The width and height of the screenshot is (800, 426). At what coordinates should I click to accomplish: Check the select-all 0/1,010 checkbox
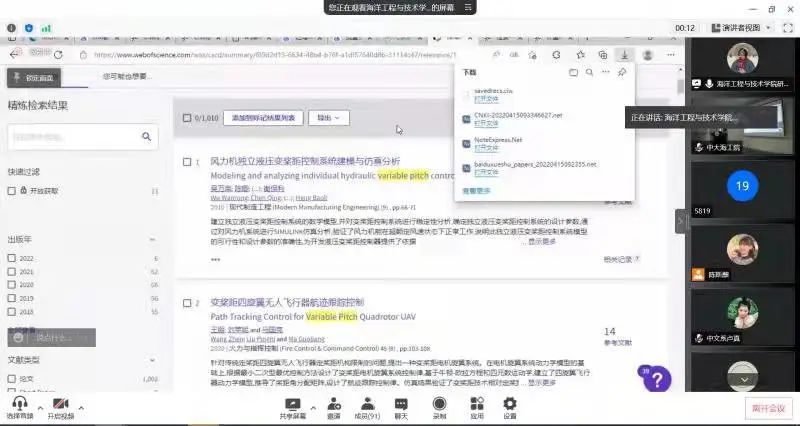tap(187, 118)
